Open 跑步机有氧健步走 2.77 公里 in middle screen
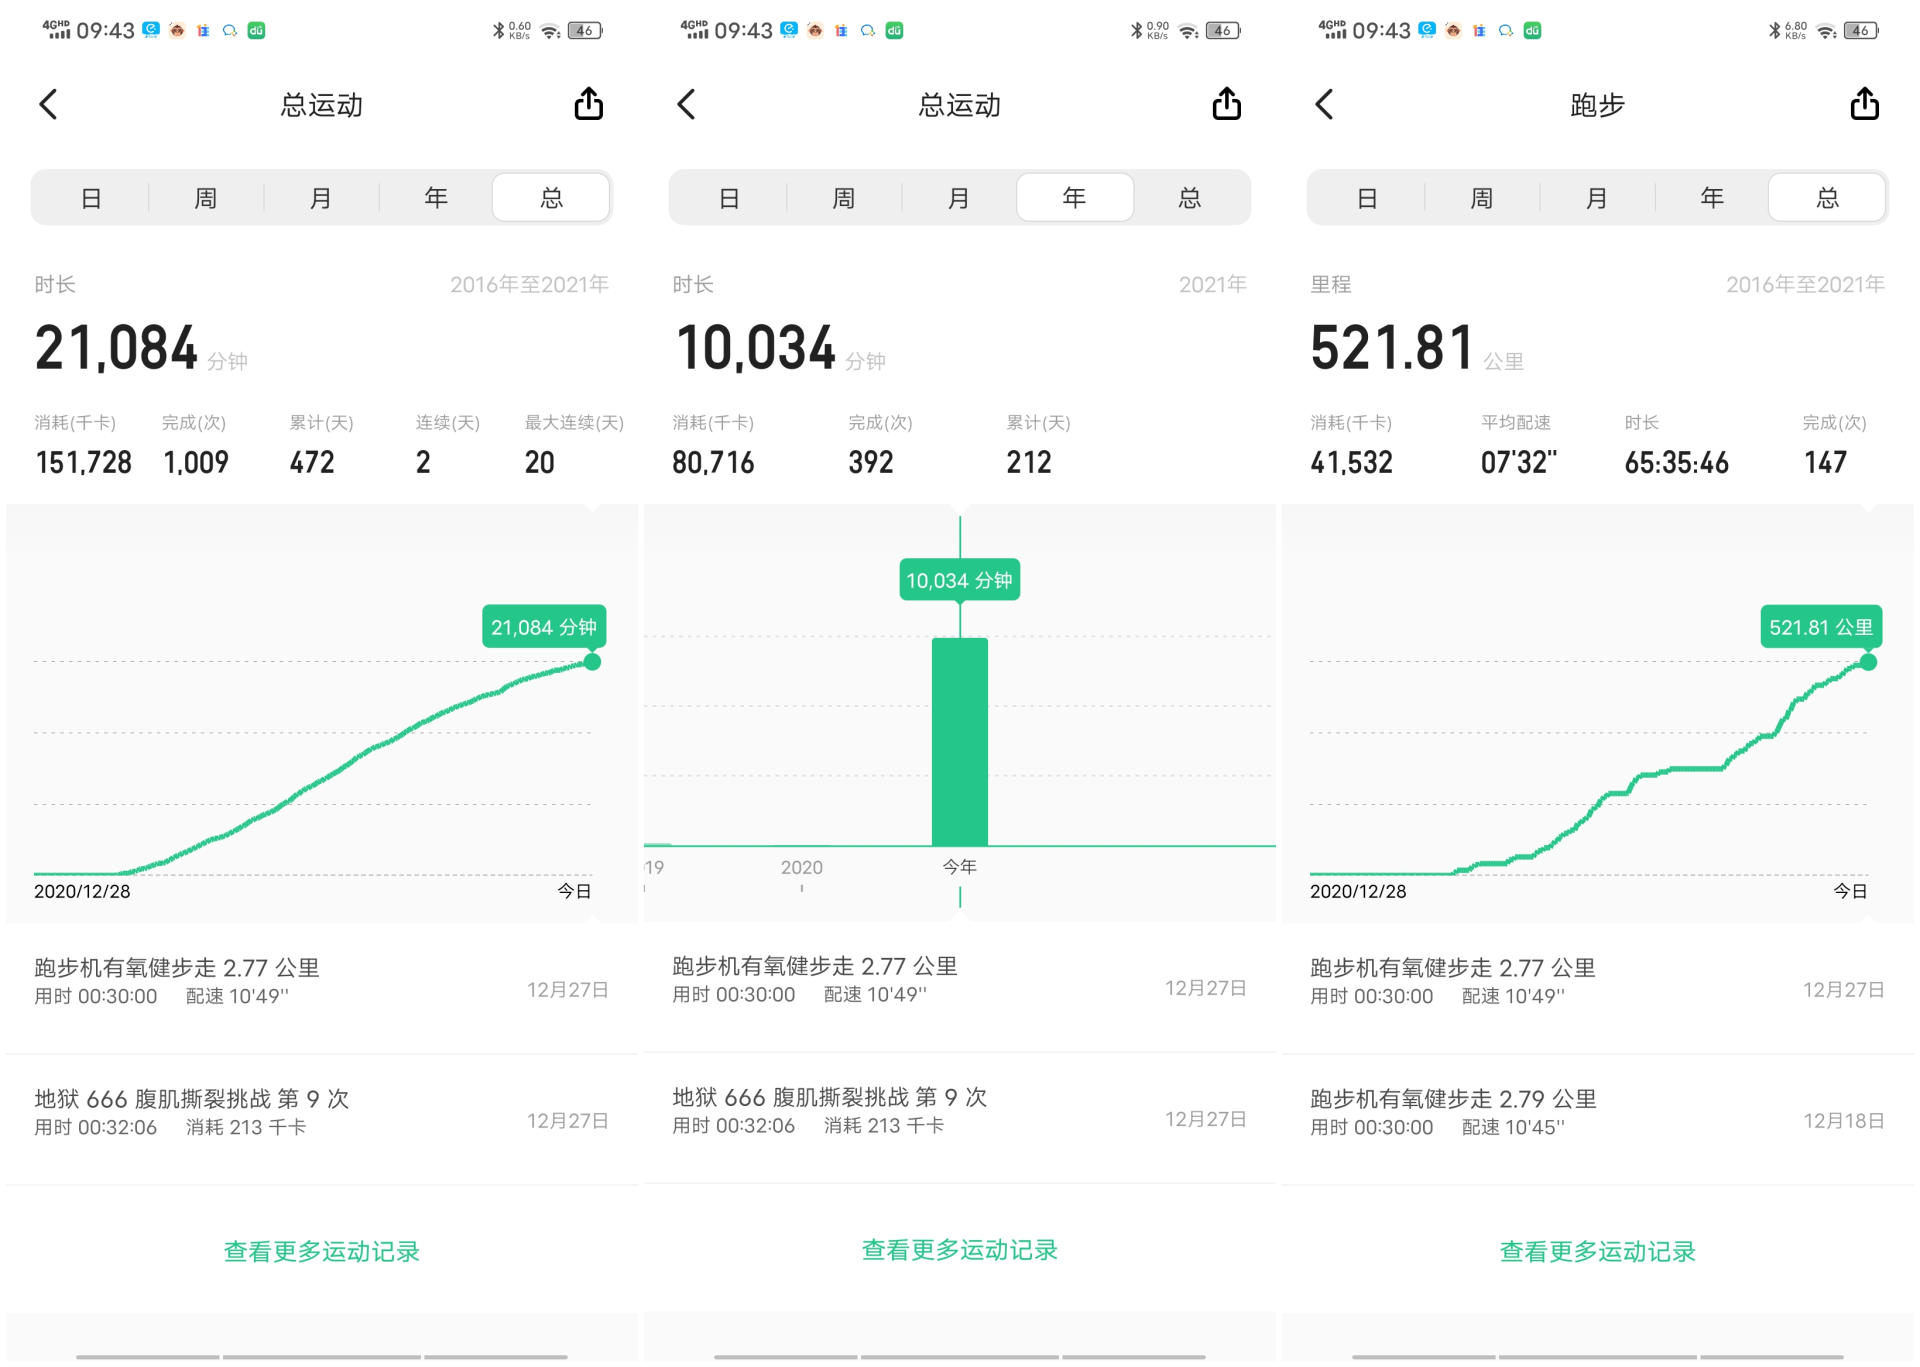This screenshot has width=1920, height=1367. pyautogui.click(x=960, y=986)
